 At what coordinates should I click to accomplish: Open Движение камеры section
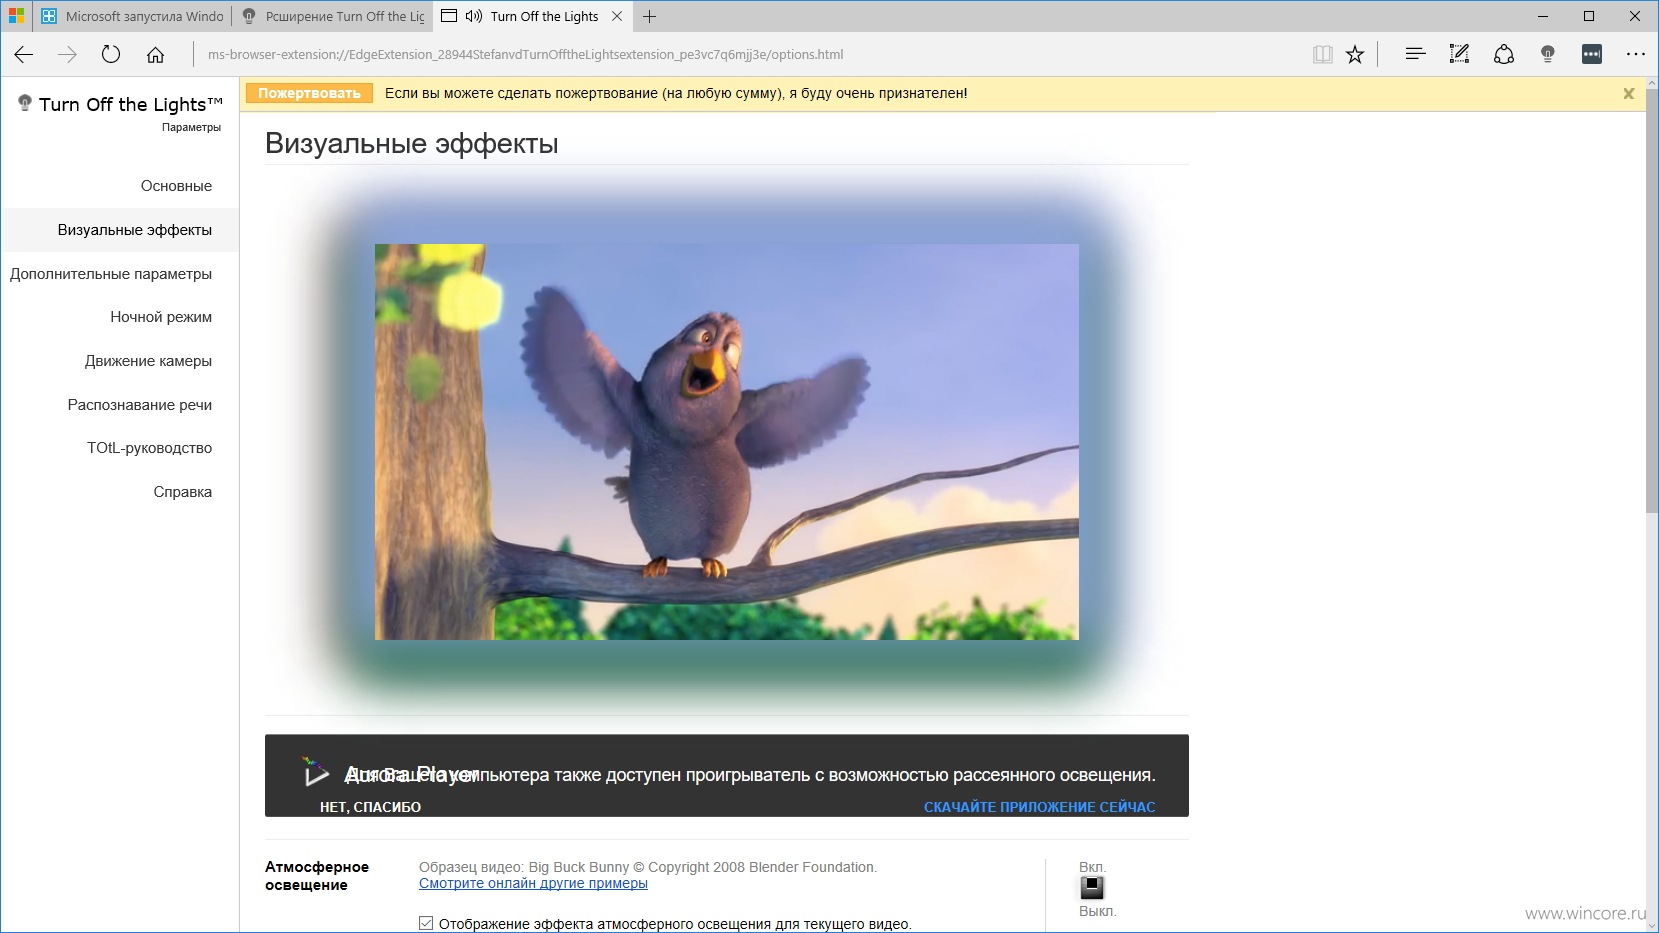click(148, 361)
